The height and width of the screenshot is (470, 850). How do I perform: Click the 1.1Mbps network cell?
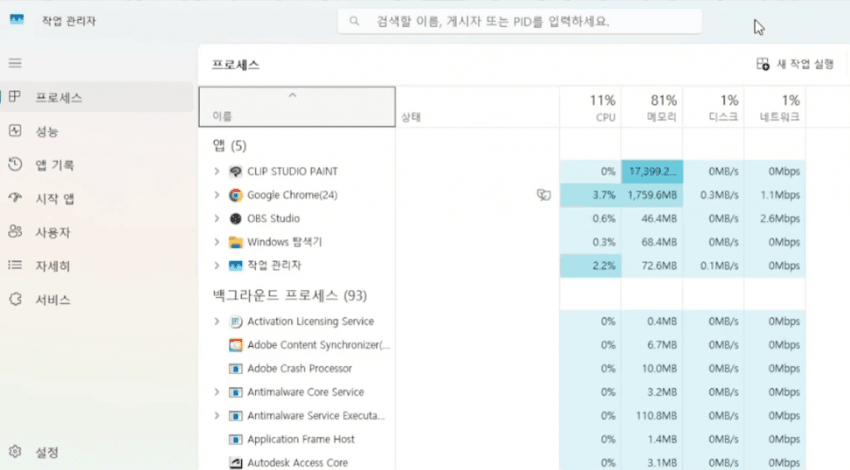[775, 195]
